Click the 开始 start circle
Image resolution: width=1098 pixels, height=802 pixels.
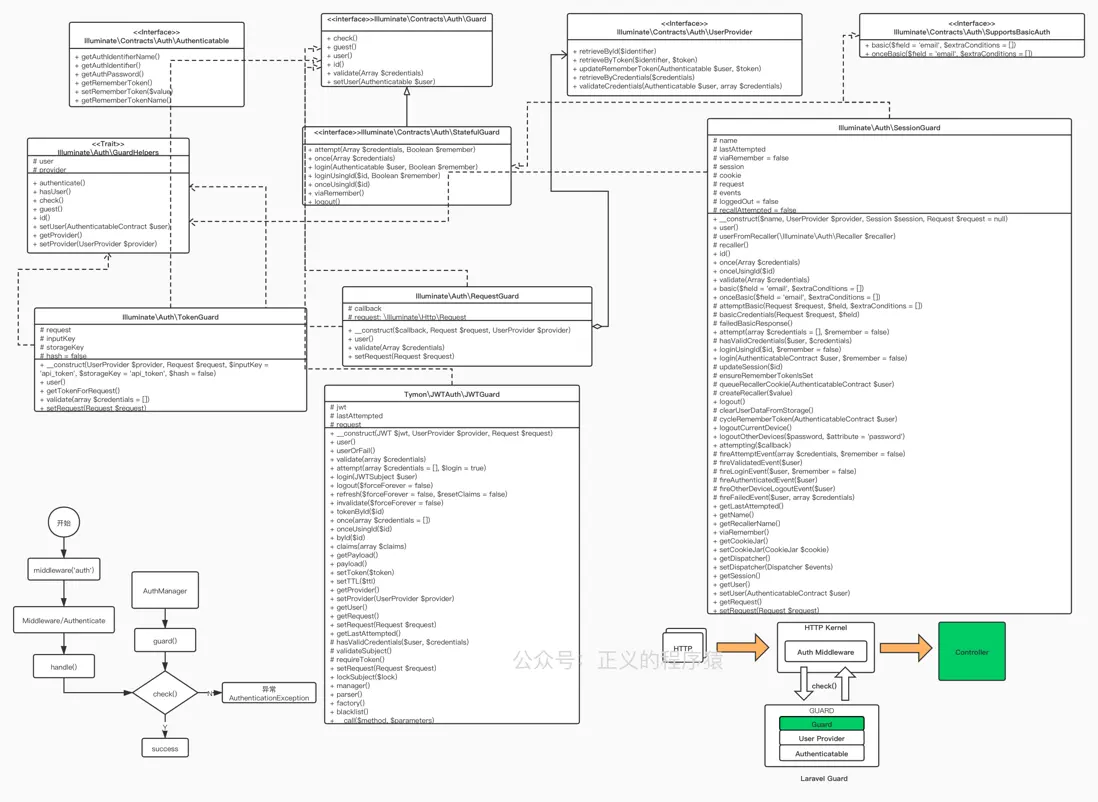[63, 521]
